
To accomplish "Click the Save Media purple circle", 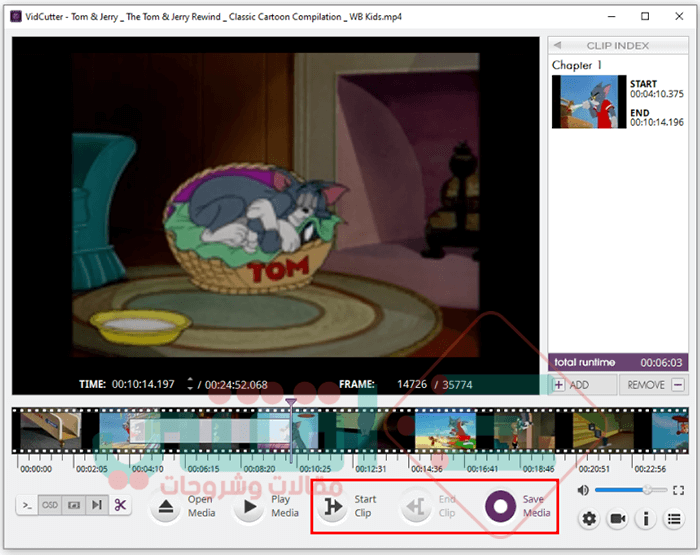I will point(500,506).
